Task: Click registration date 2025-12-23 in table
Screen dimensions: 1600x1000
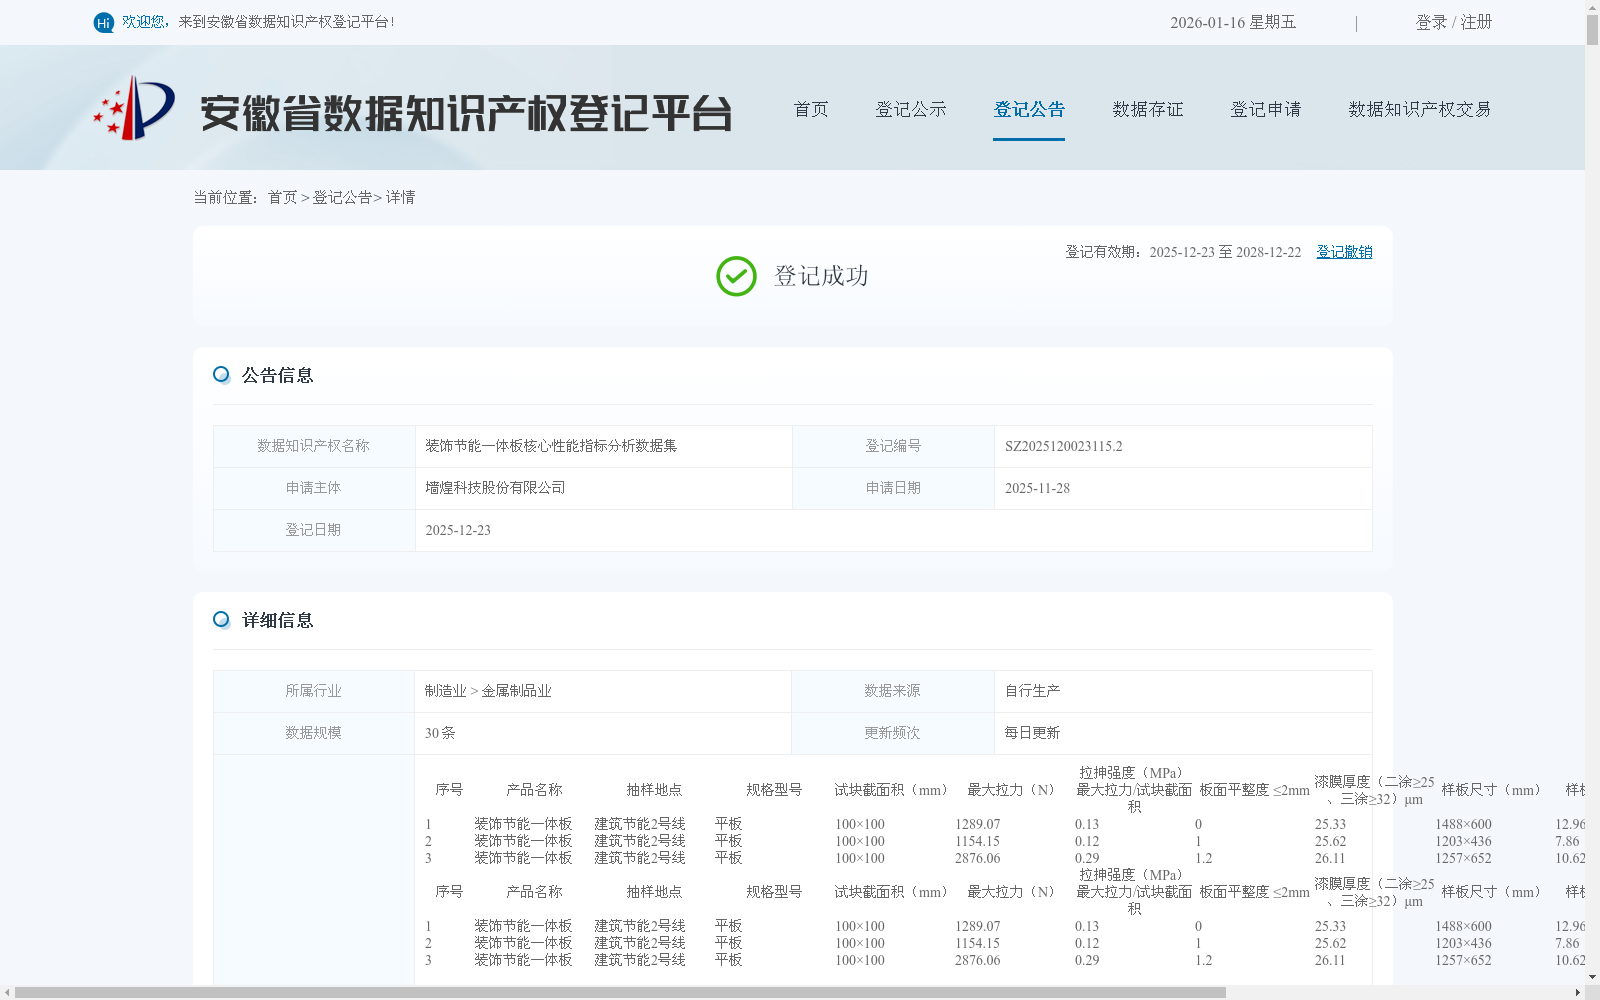Action: (458, 531)
